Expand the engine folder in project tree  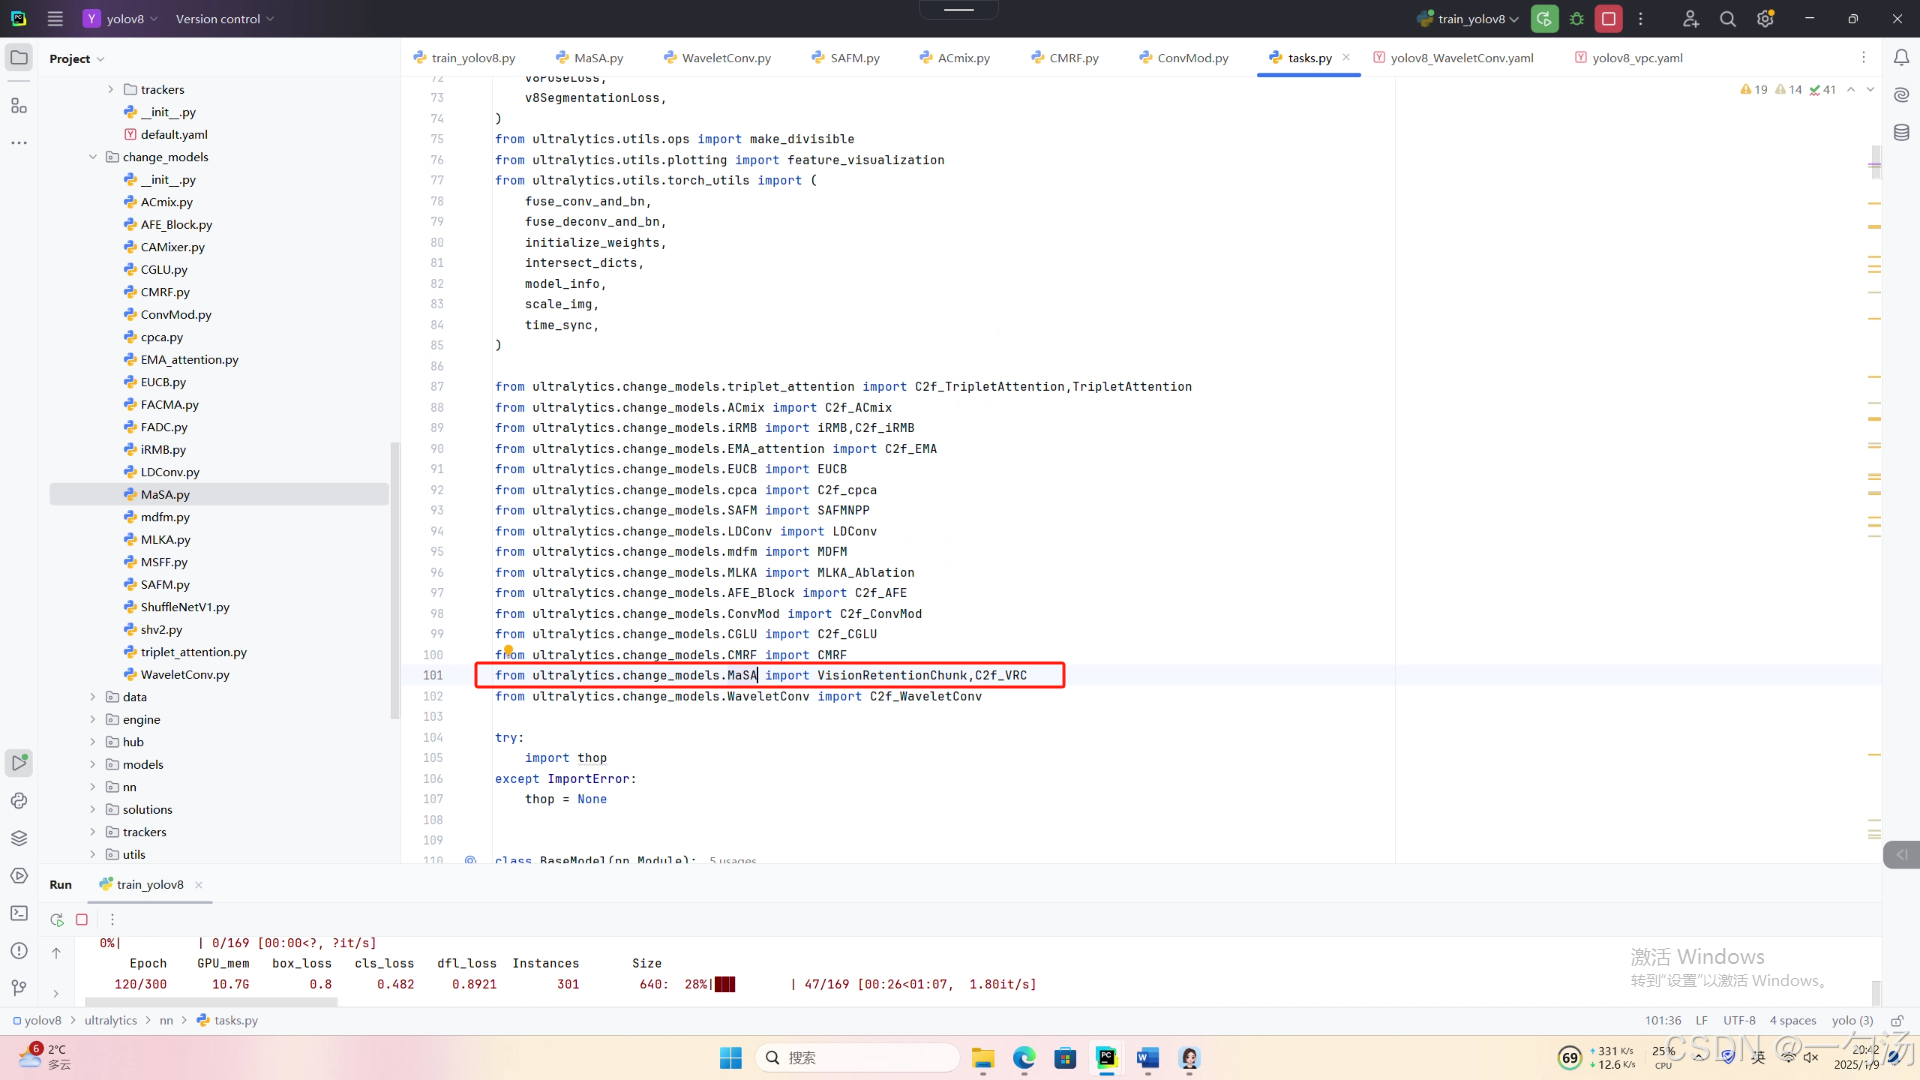[x=93, y=720]
